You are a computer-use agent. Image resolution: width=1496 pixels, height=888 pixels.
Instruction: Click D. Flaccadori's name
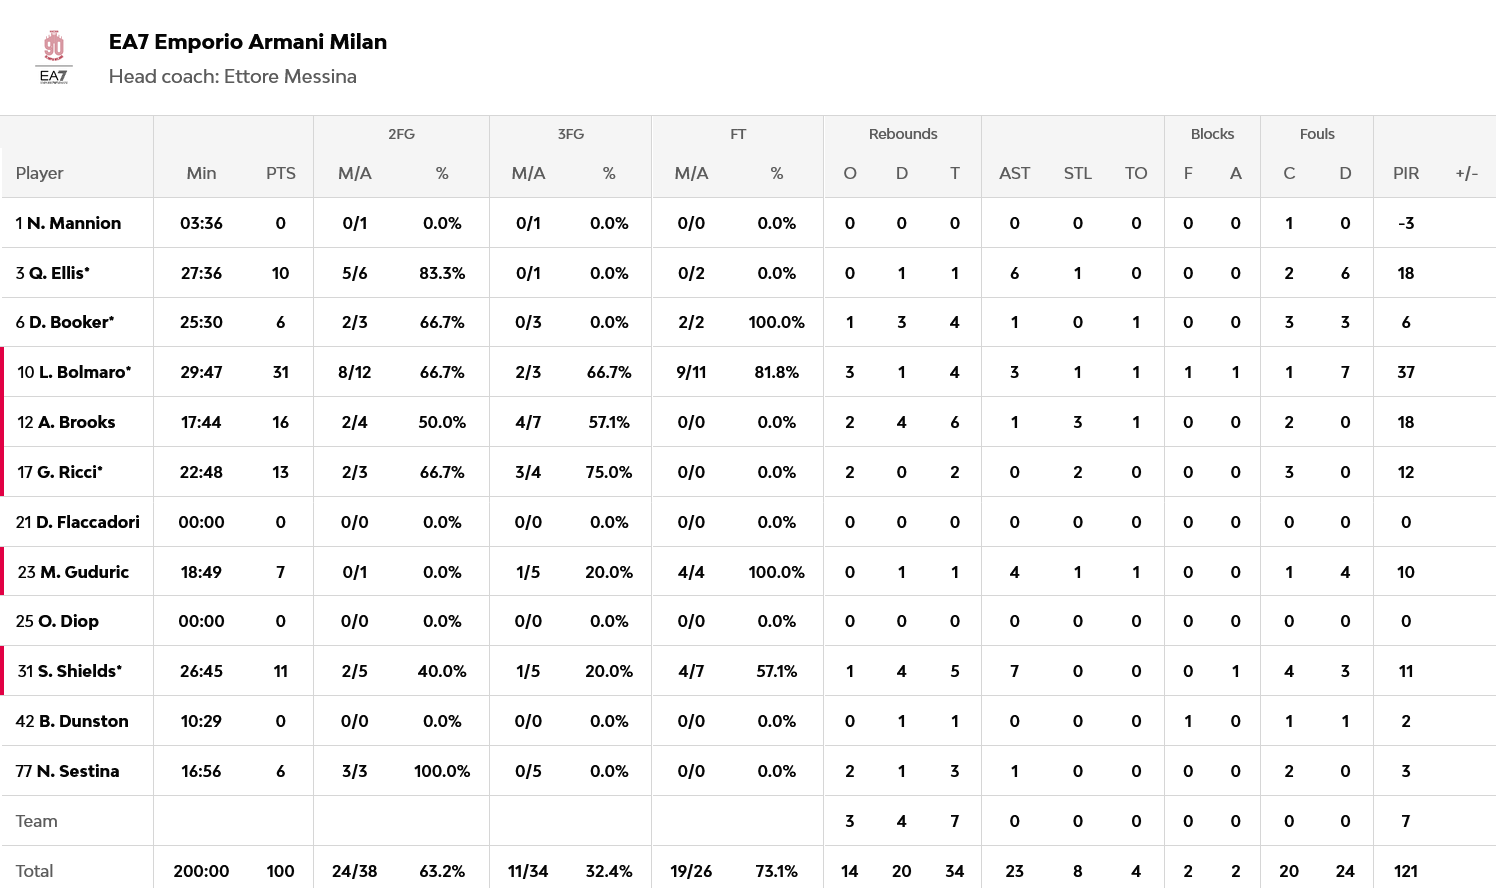pos(87,522)
